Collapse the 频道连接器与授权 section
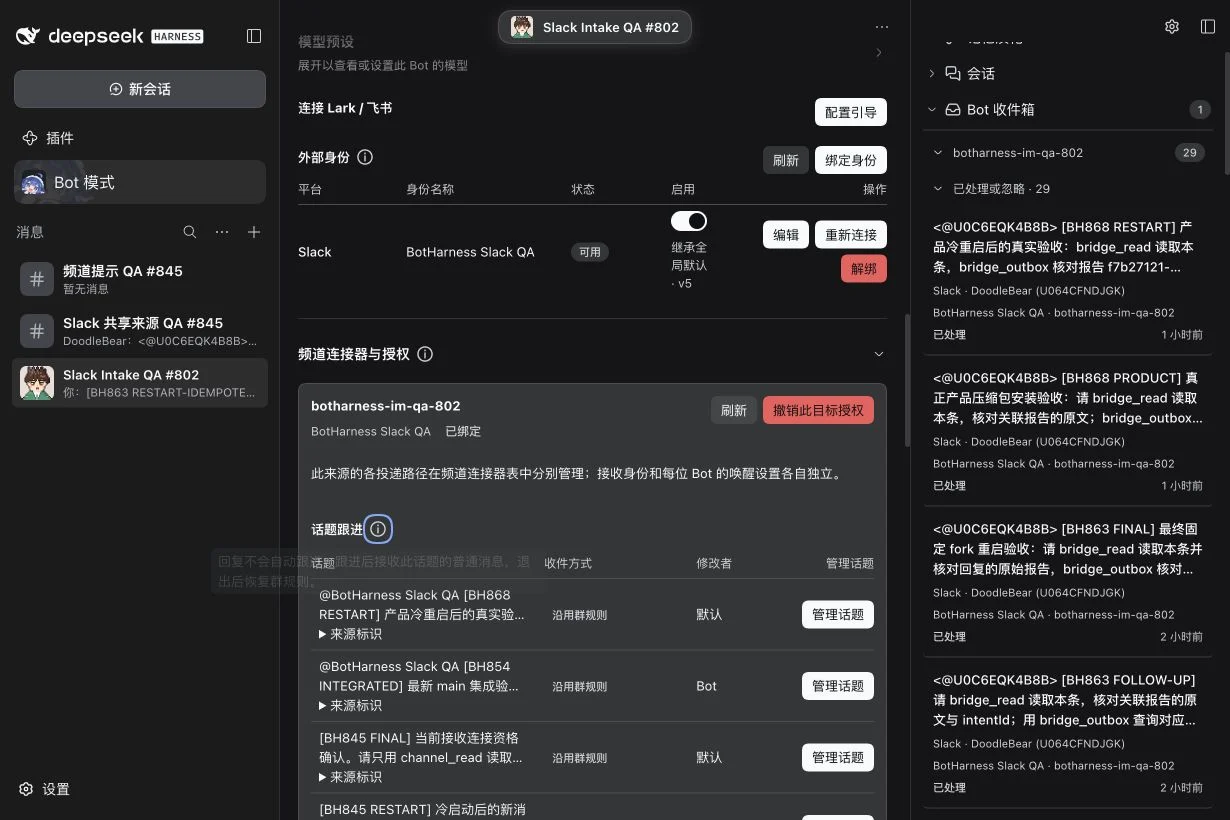This screenshot has width=1230, height=820. point(879,354)
